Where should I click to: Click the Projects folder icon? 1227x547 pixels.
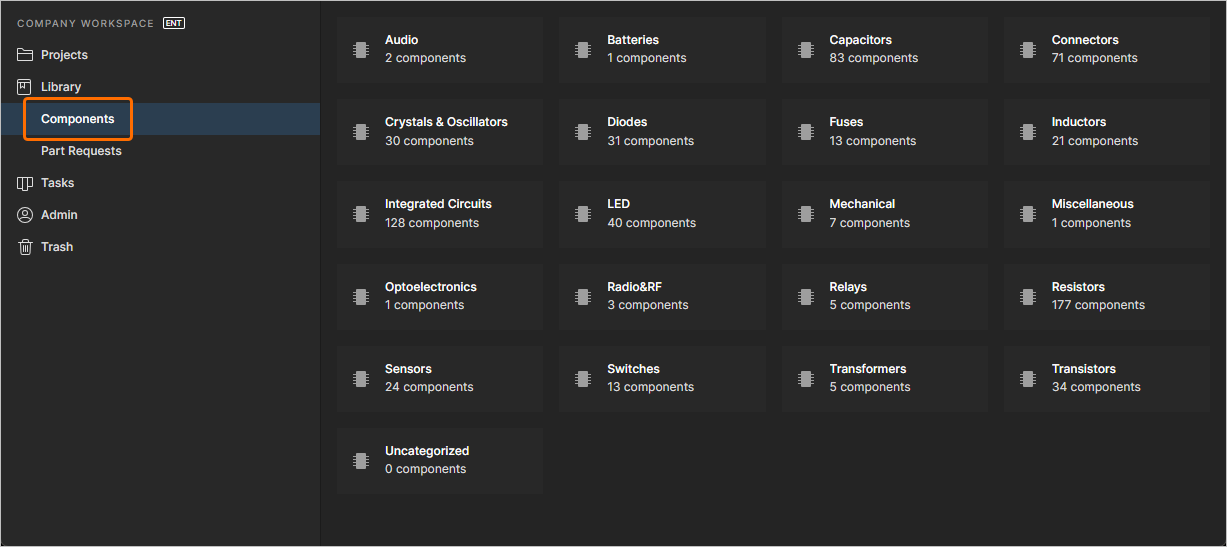[x=25, y=55]
